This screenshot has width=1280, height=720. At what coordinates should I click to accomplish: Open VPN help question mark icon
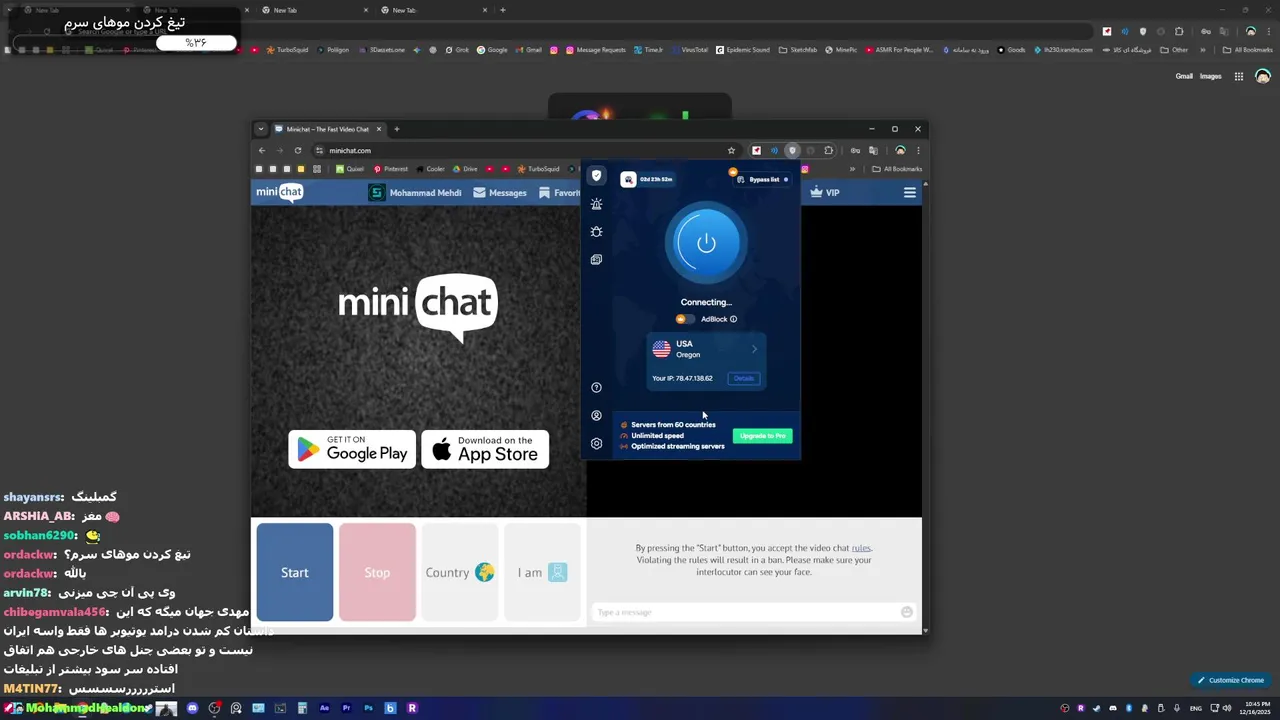tap(596, 388)
